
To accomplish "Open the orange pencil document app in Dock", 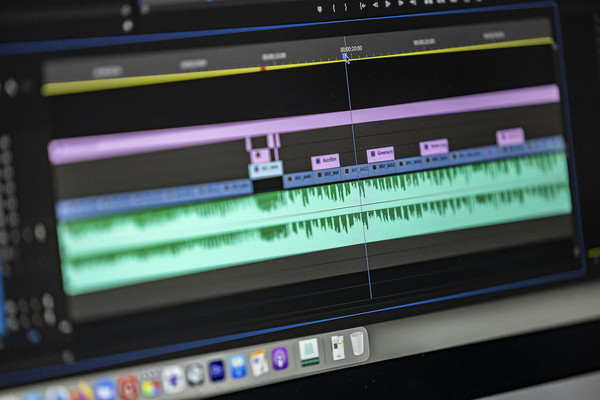I will coord(258,362).
